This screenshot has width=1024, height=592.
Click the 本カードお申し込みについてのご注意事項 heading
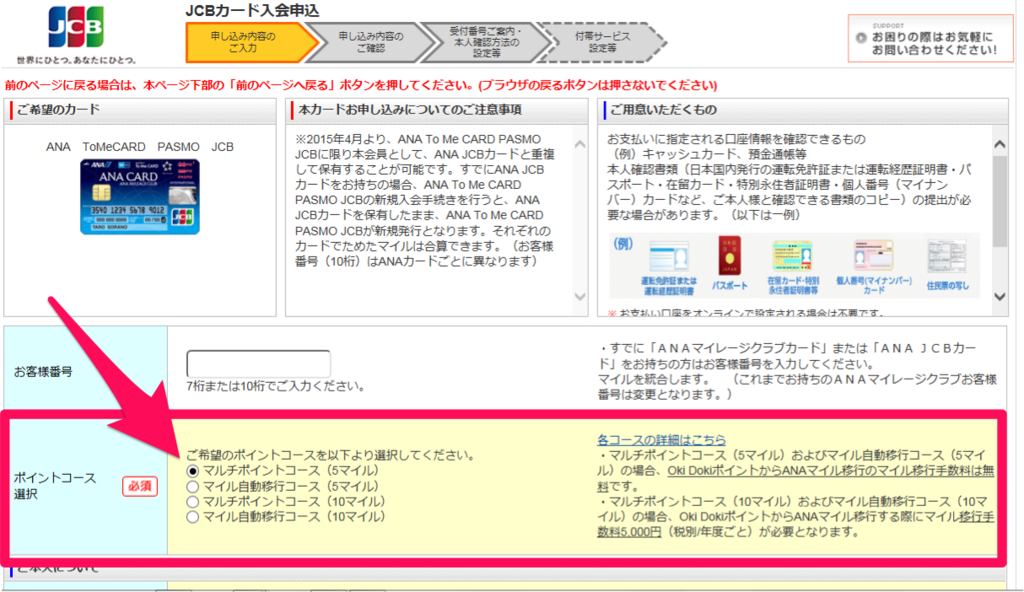click(x=410, y=110)
